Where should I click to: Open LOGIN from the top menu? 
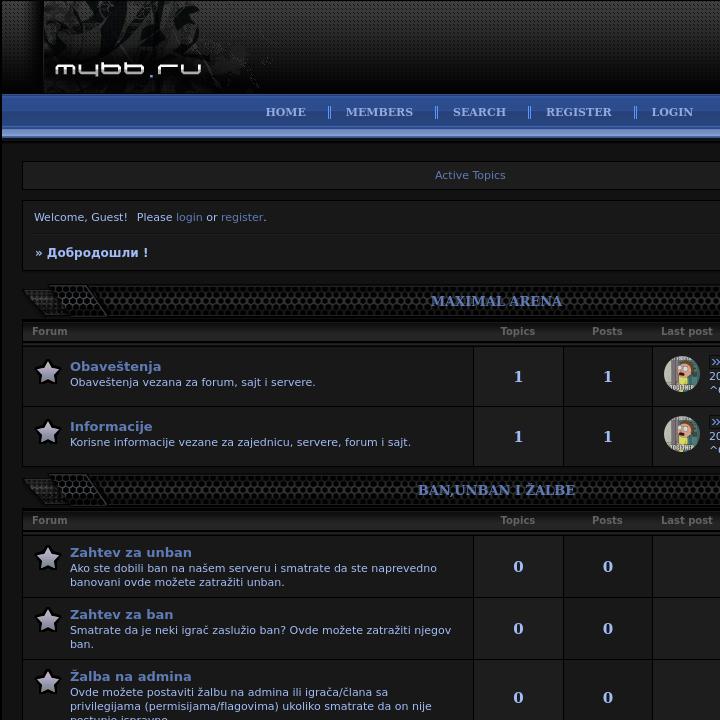[672, 112]
